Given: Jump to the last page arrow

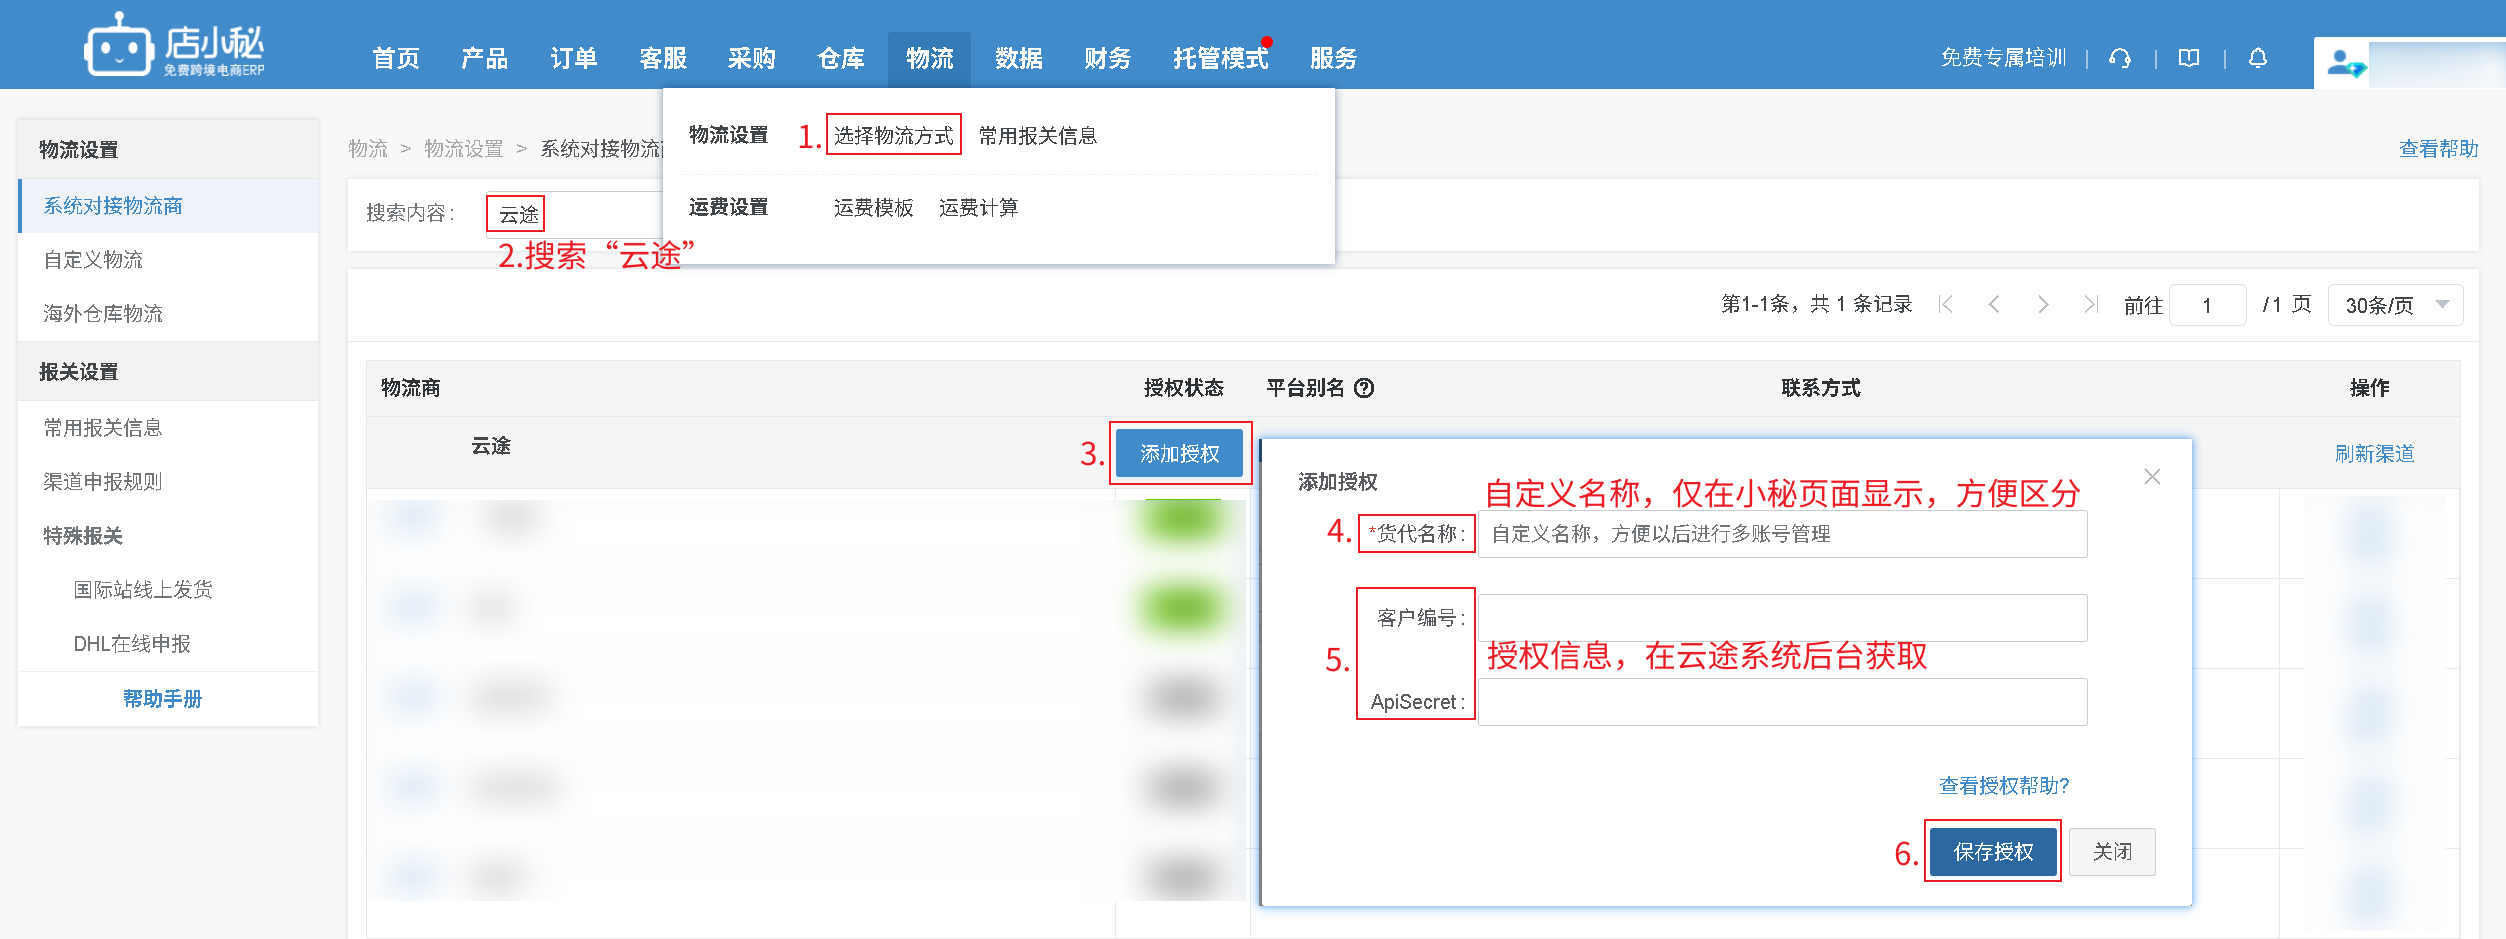Looking at the screenshot, I should [2090, 305].
